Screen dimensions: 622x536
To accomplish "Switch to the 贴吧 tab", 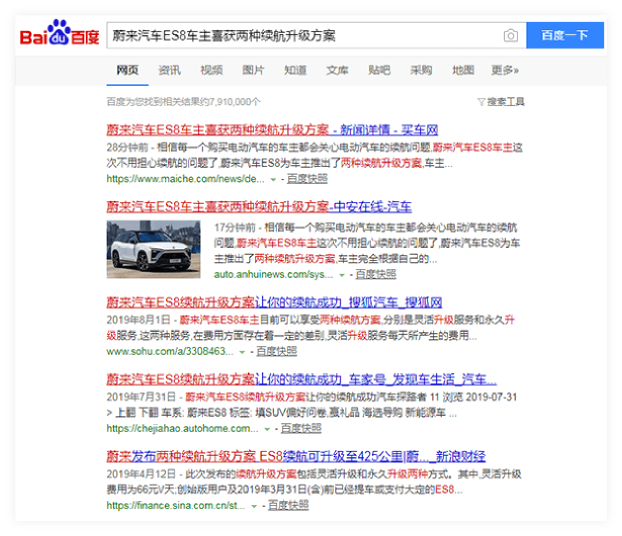I will pyautogui.click(x=379, y=70).
